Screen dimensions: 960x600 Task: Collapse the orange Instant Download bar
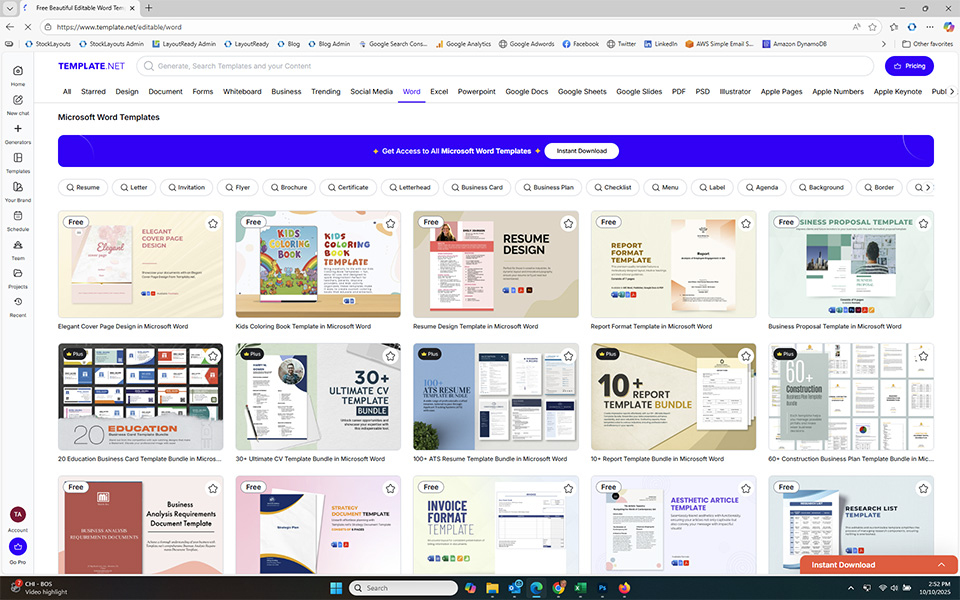tap(941, 565)
